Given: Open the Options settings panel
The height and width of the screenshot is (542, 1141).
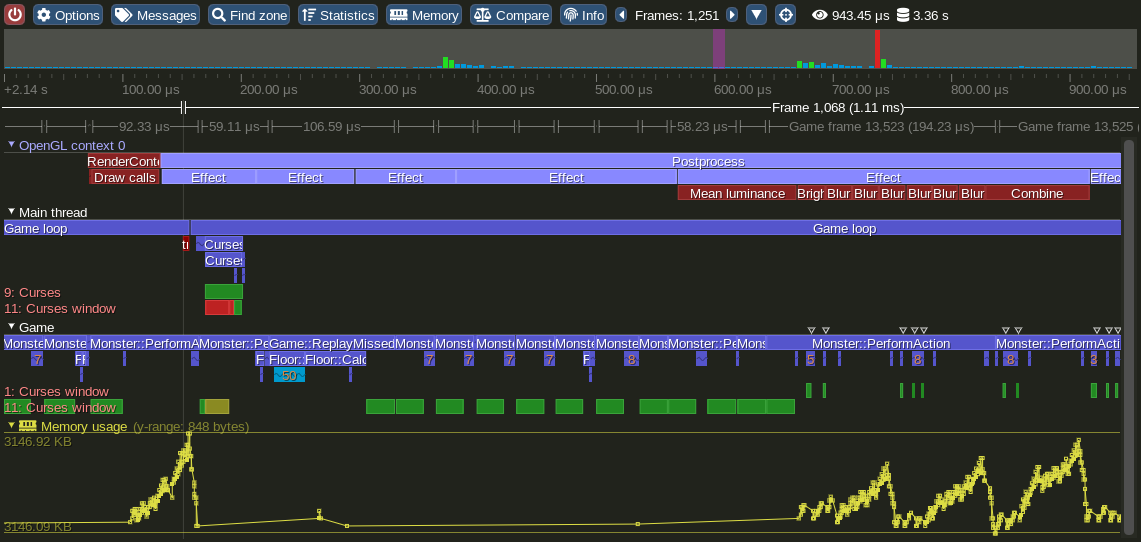Looking at the screenshot, I should tap(68, 15).
